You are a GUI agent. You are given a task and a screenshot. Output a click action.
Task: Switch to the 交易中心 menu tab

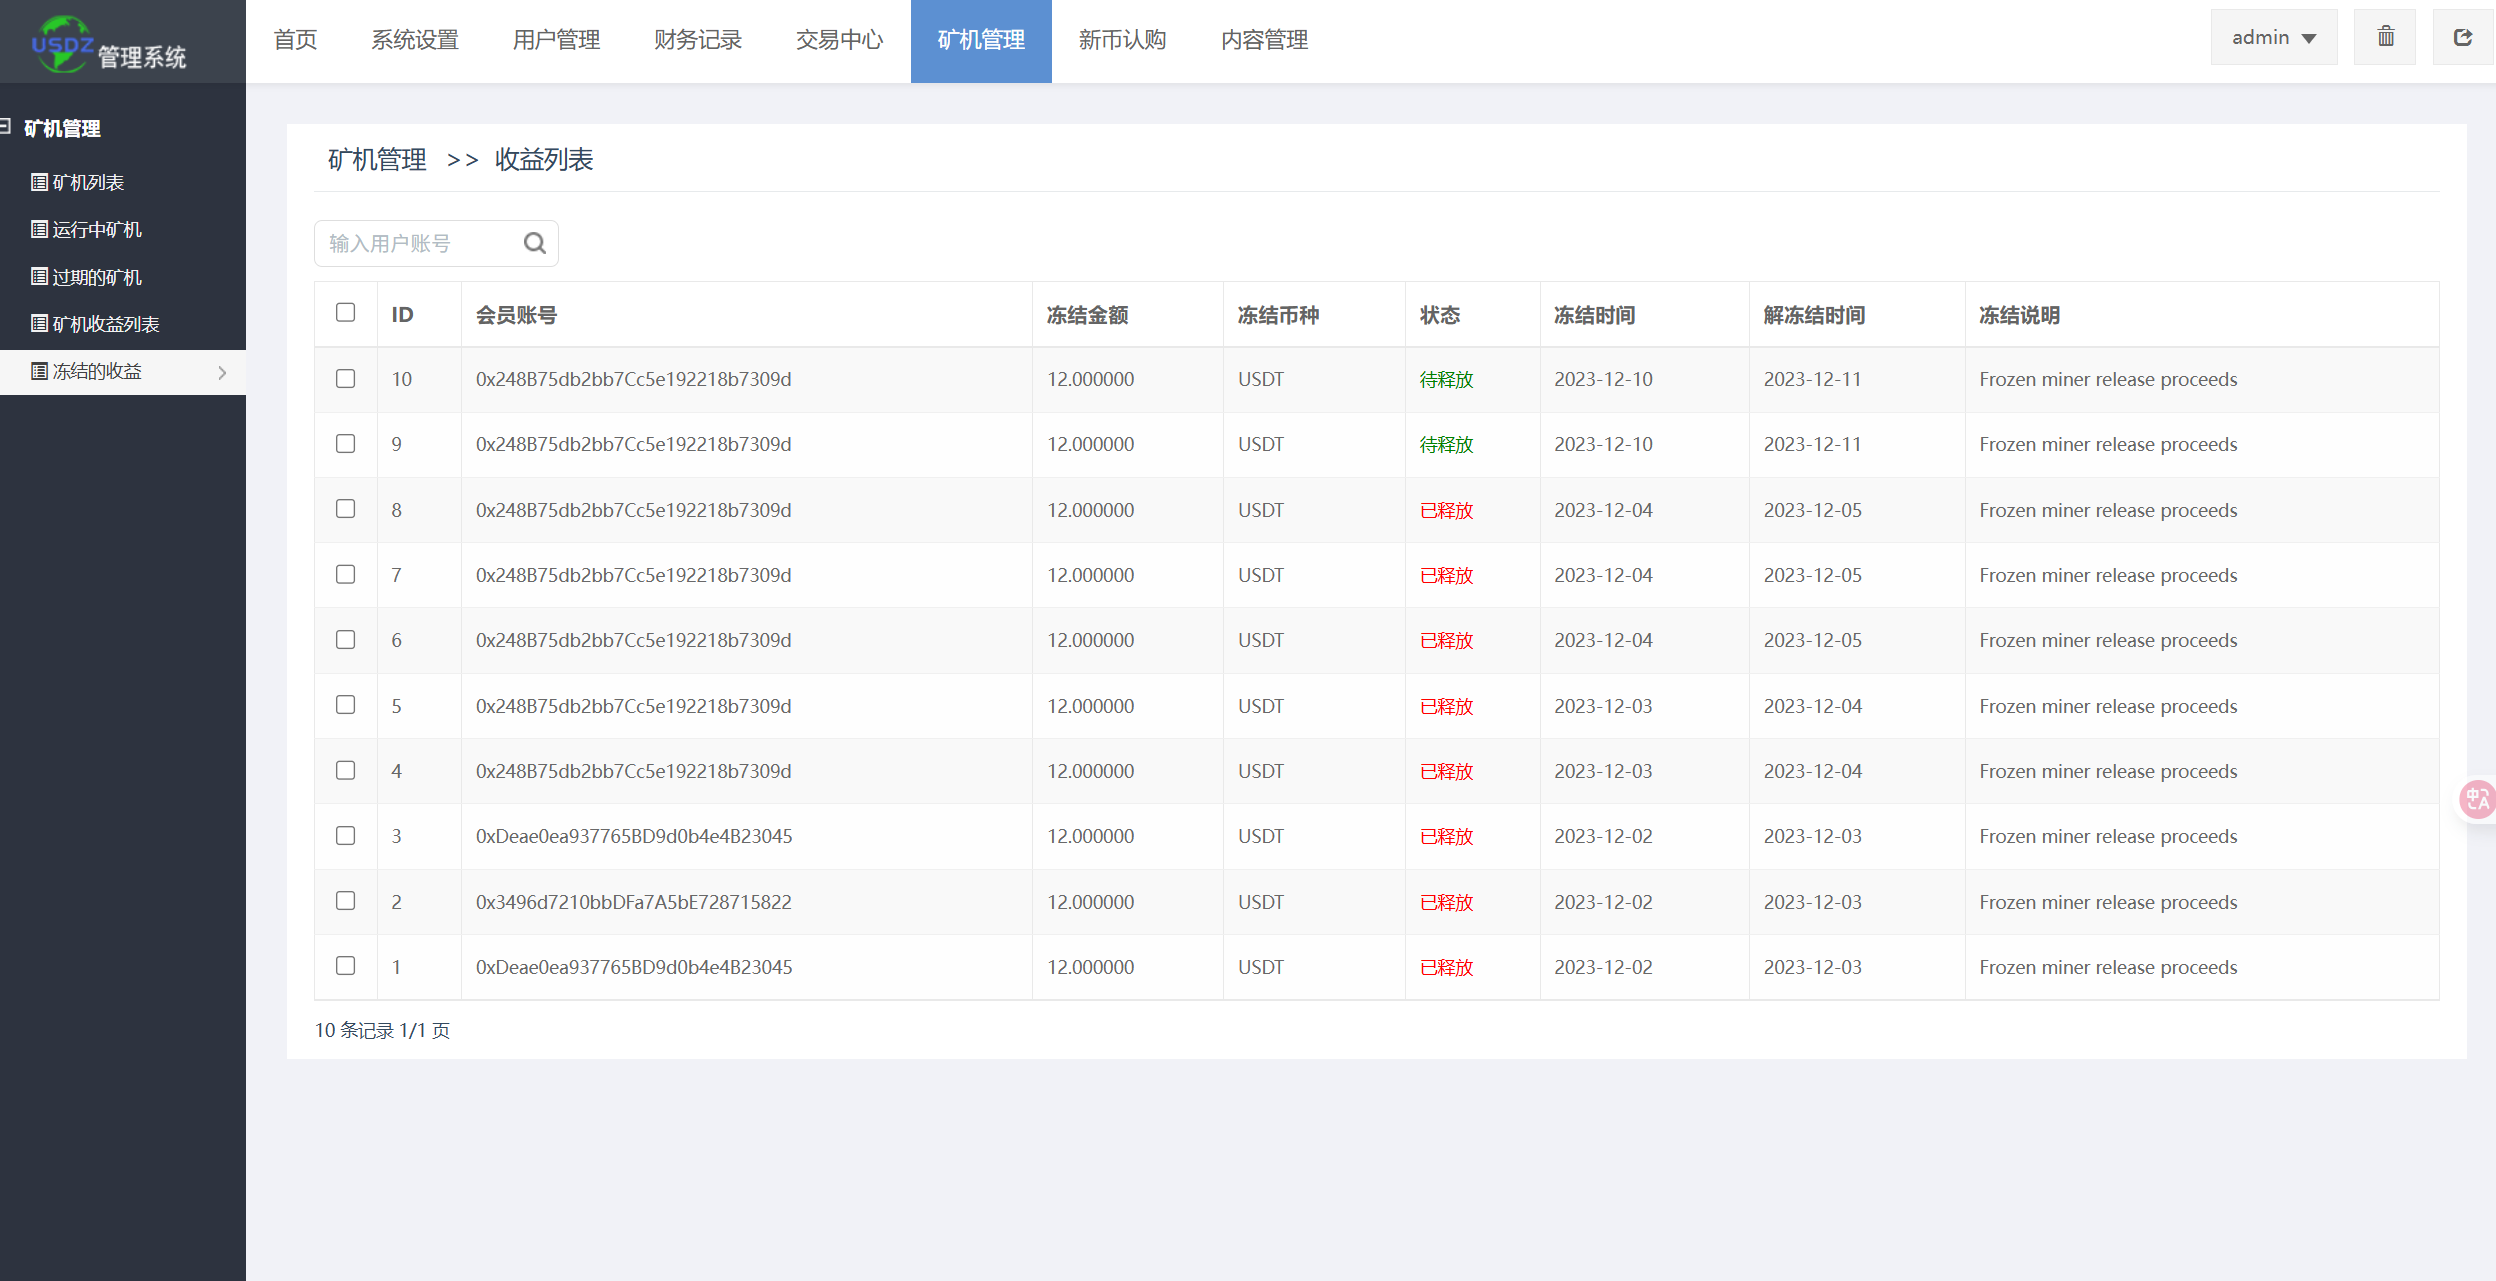tap(839, 40)
